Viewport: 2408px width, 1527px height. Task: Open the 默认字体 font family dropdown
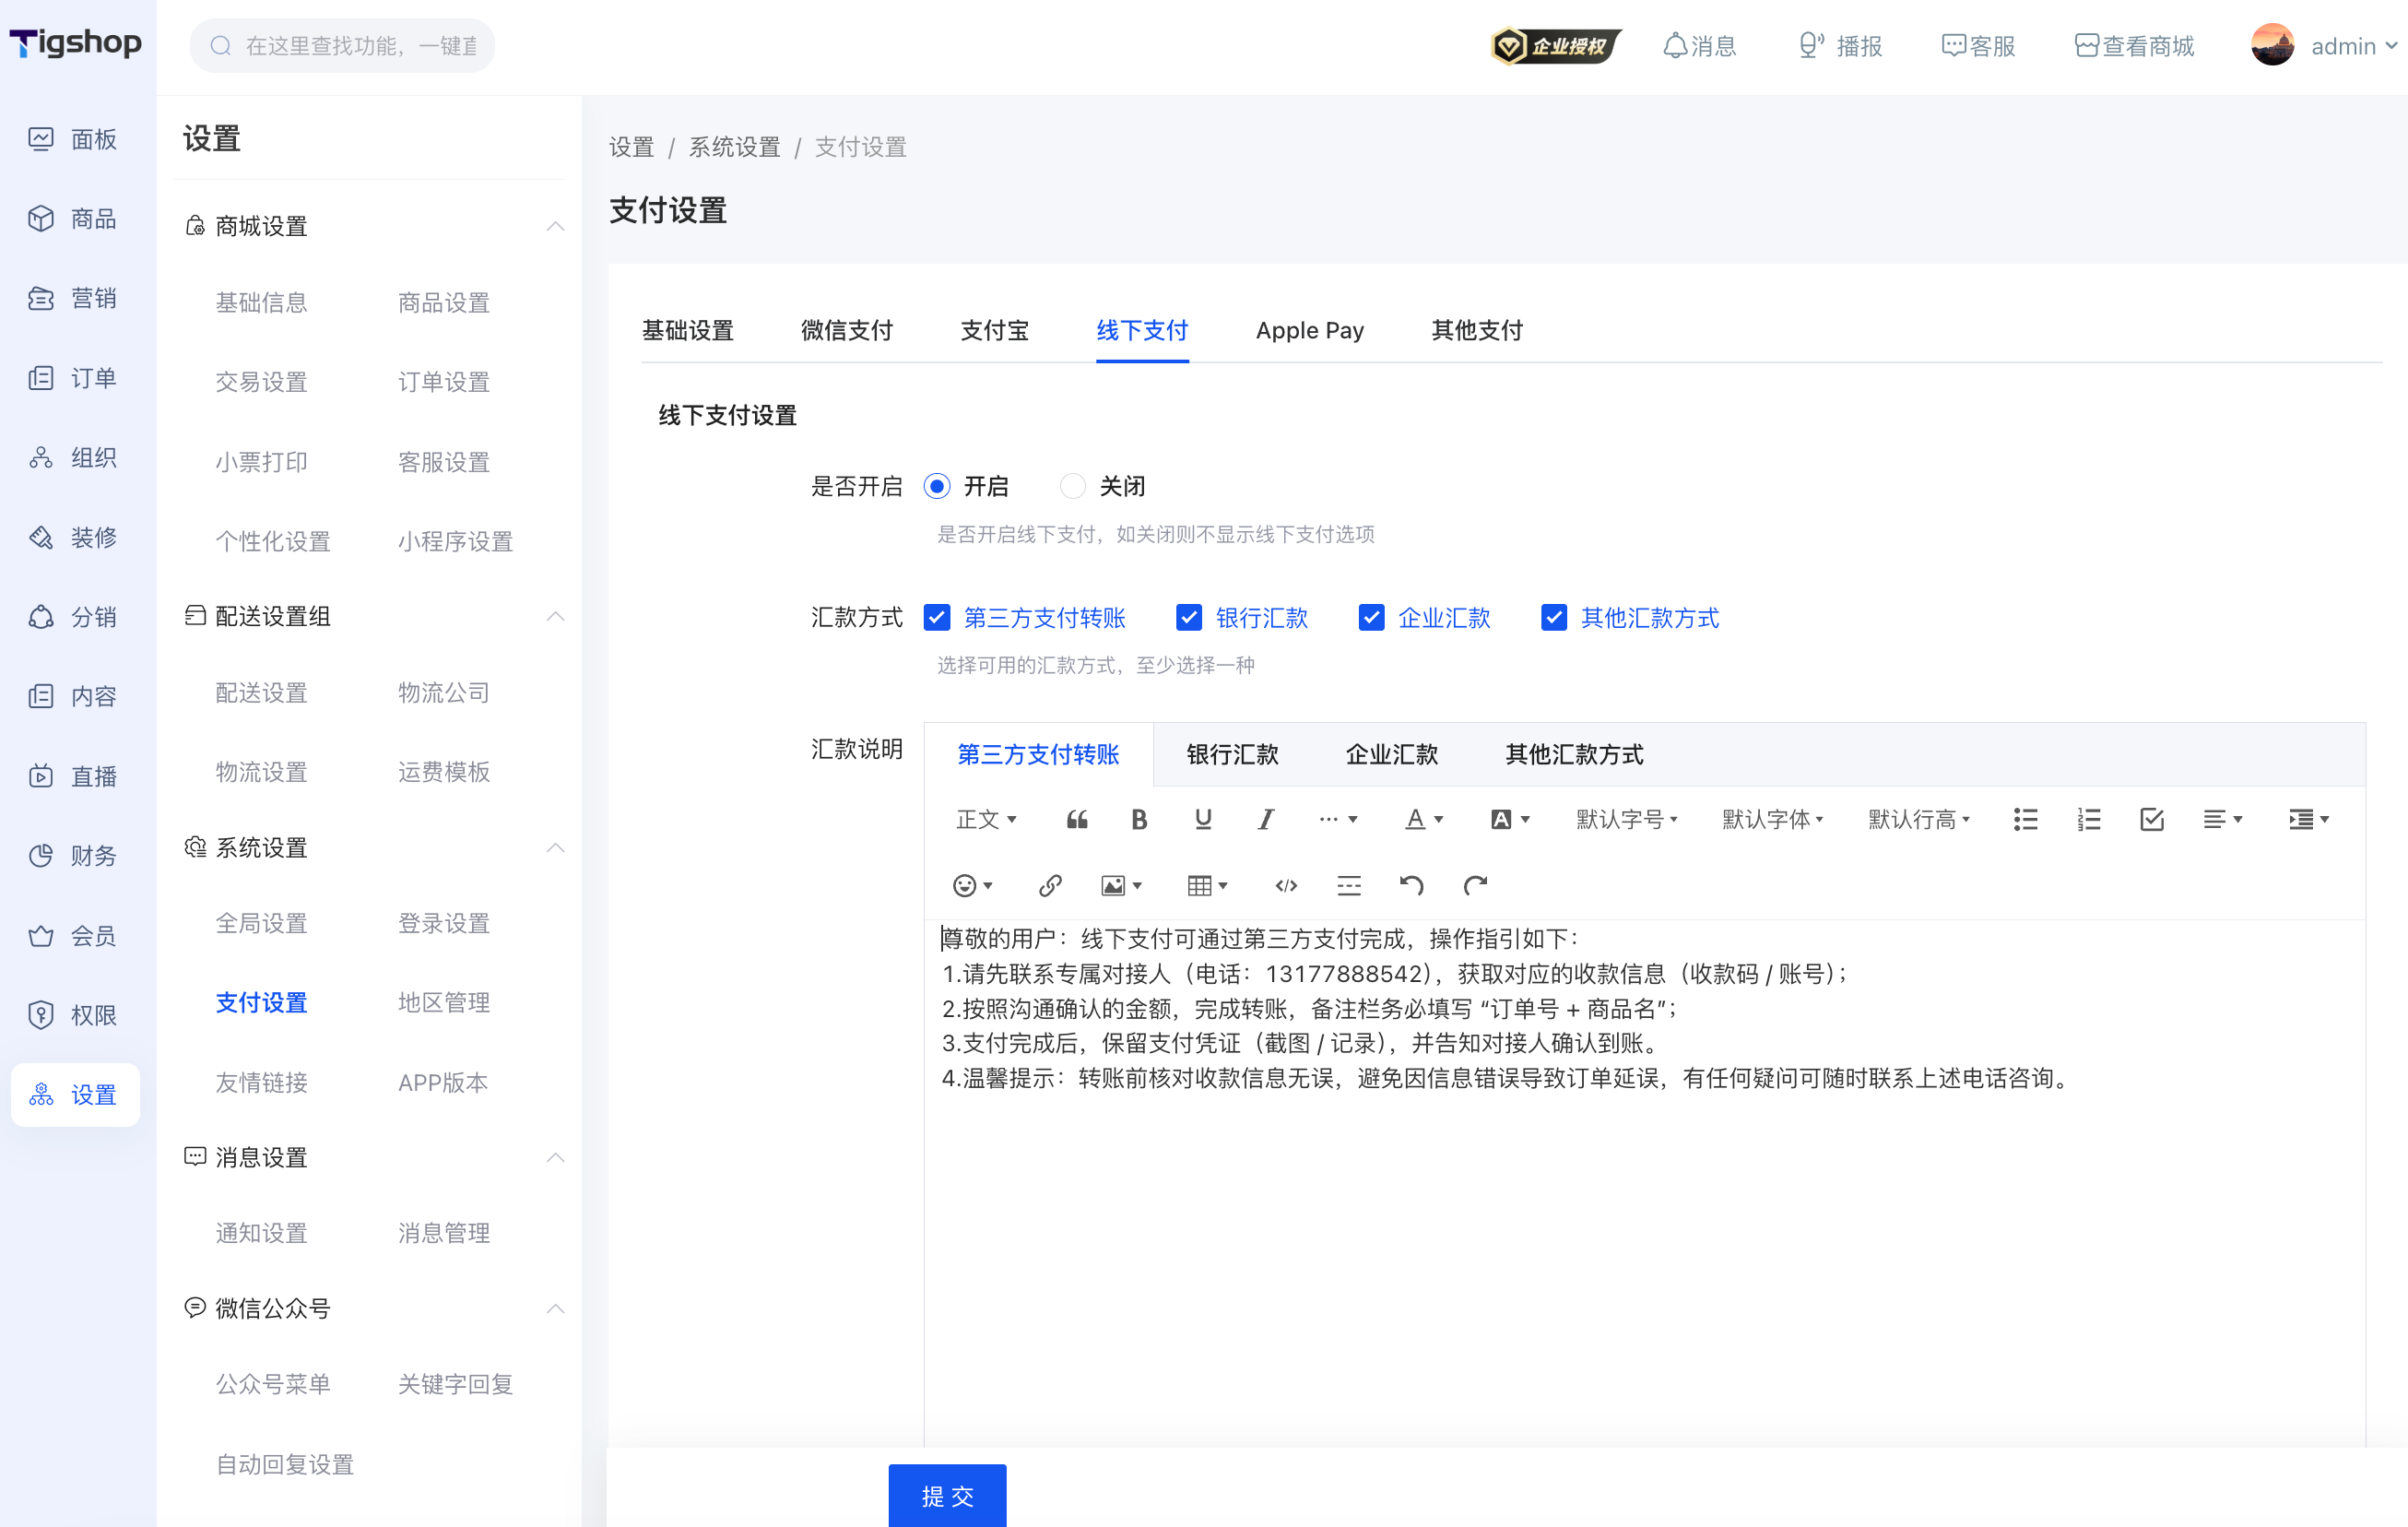tap(1772, 820)
